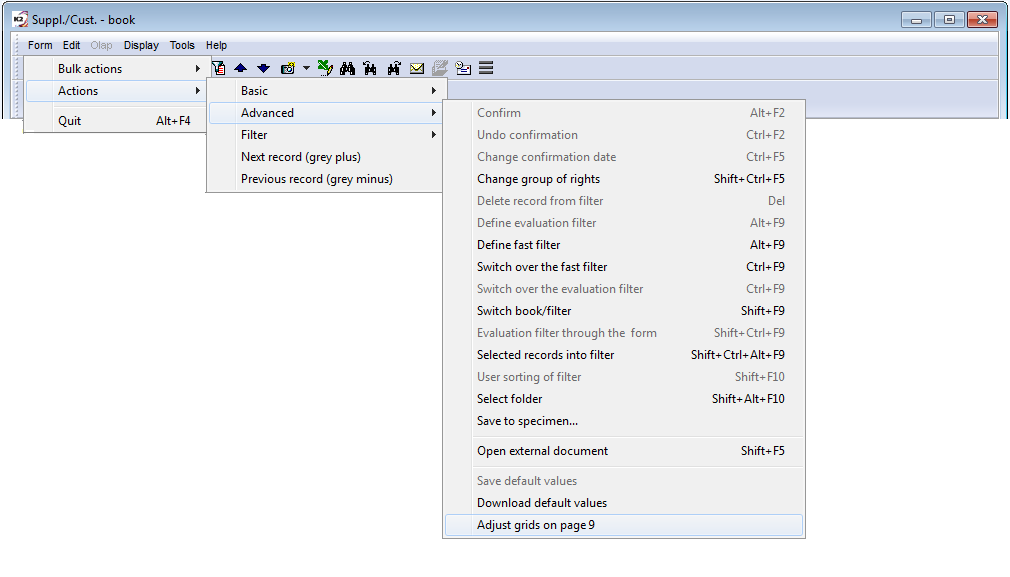Click the envelope mail icon
Image resolution: width=1010 pixels, height=577 pixels.
(417, 68)
